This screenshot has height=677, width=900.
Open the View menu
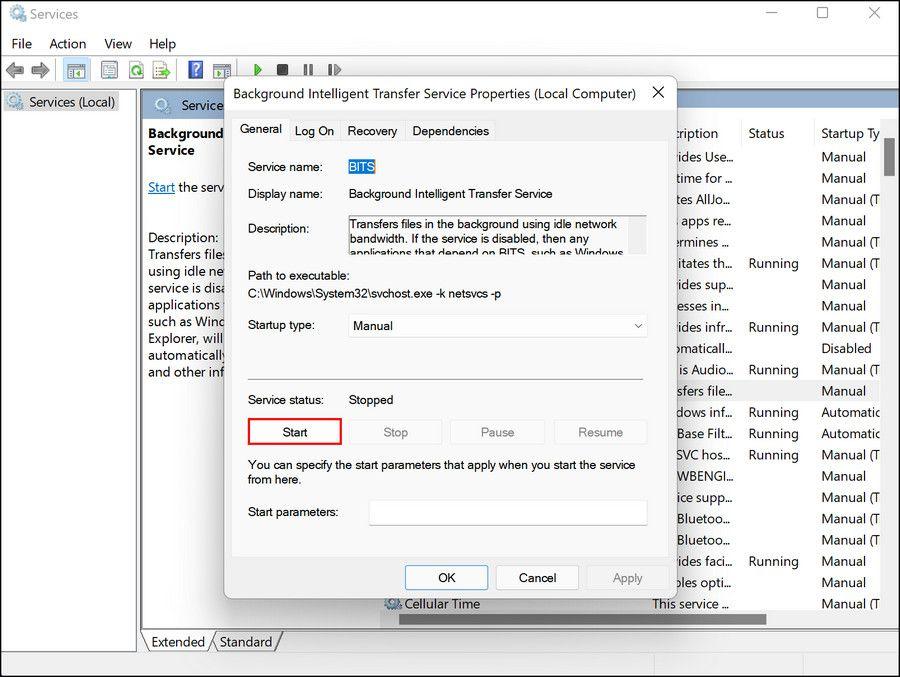pos(118,44)
